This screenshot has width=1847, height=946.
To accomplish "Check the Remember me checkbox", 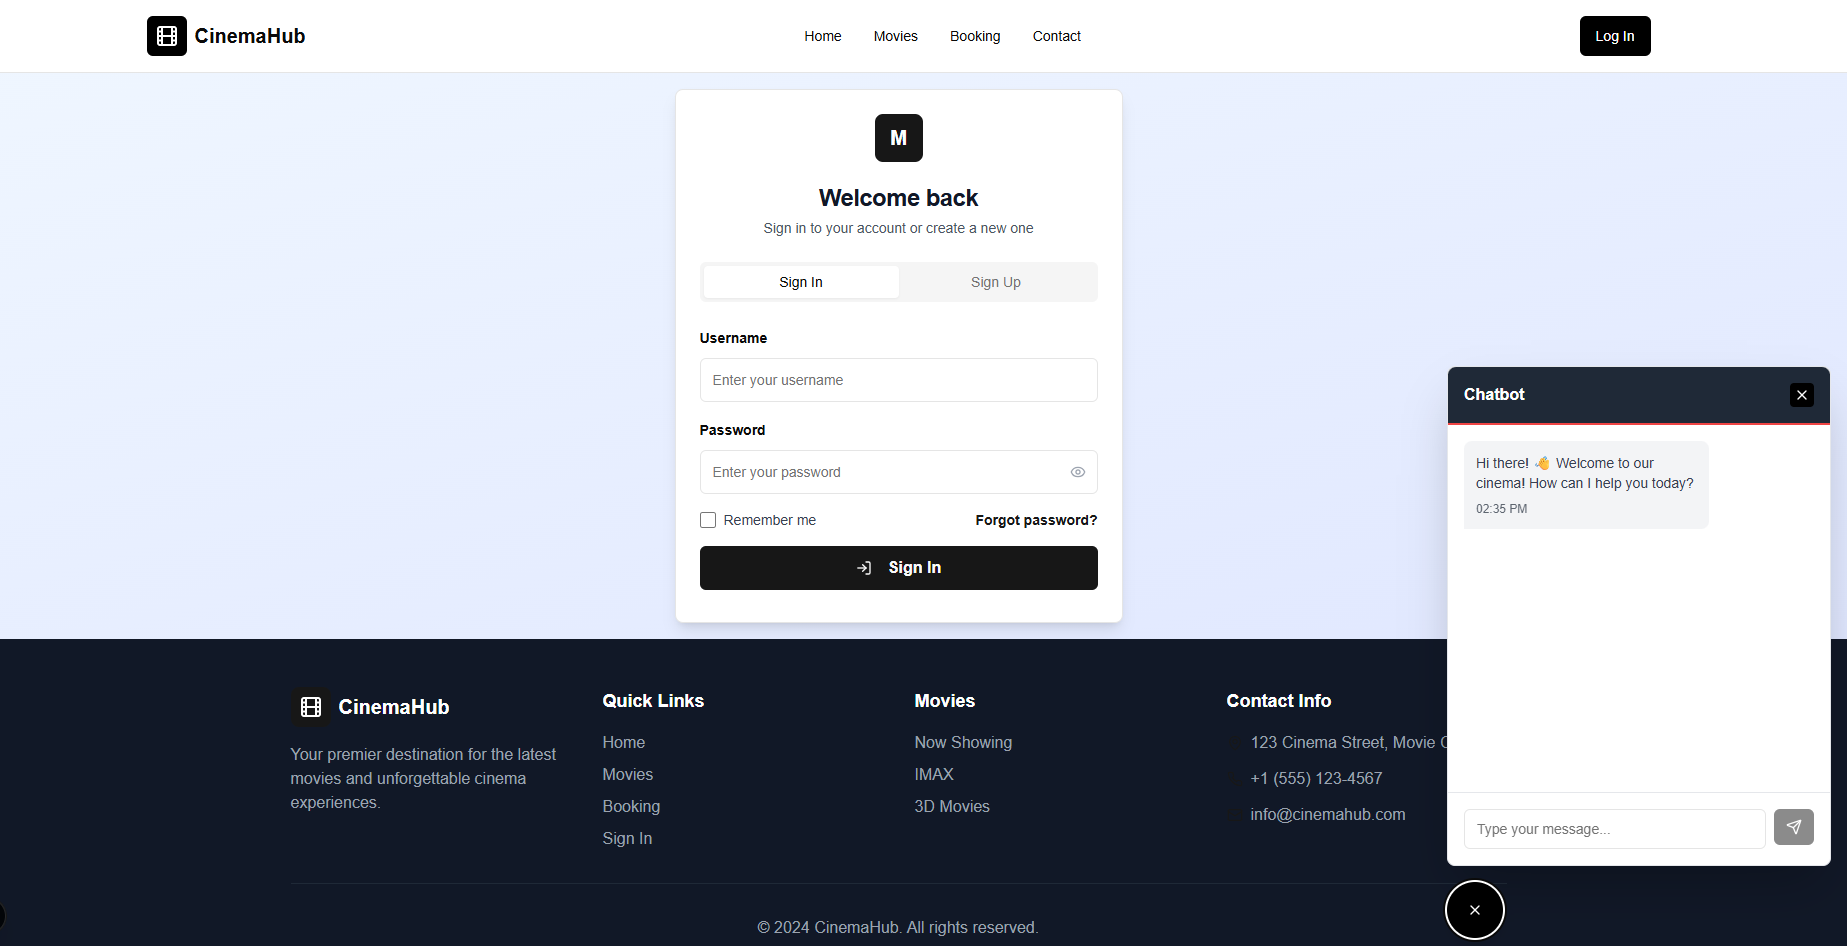I will [x=708, y=520].
